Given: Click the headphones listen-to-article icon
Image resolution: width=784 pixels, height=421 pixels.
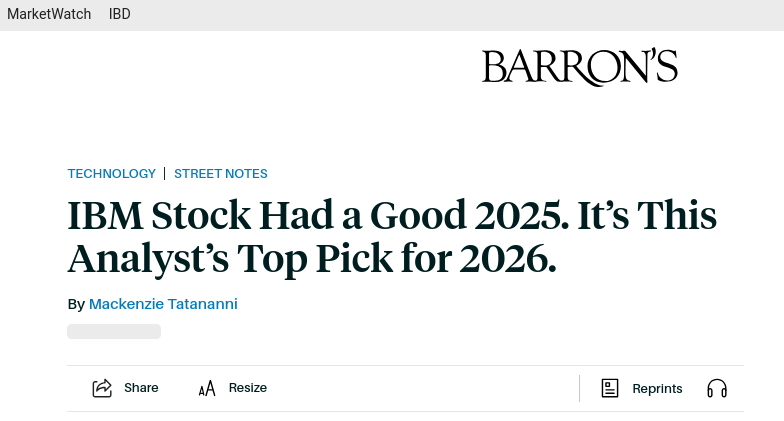Looking at the screenshot, I should 717,388.
